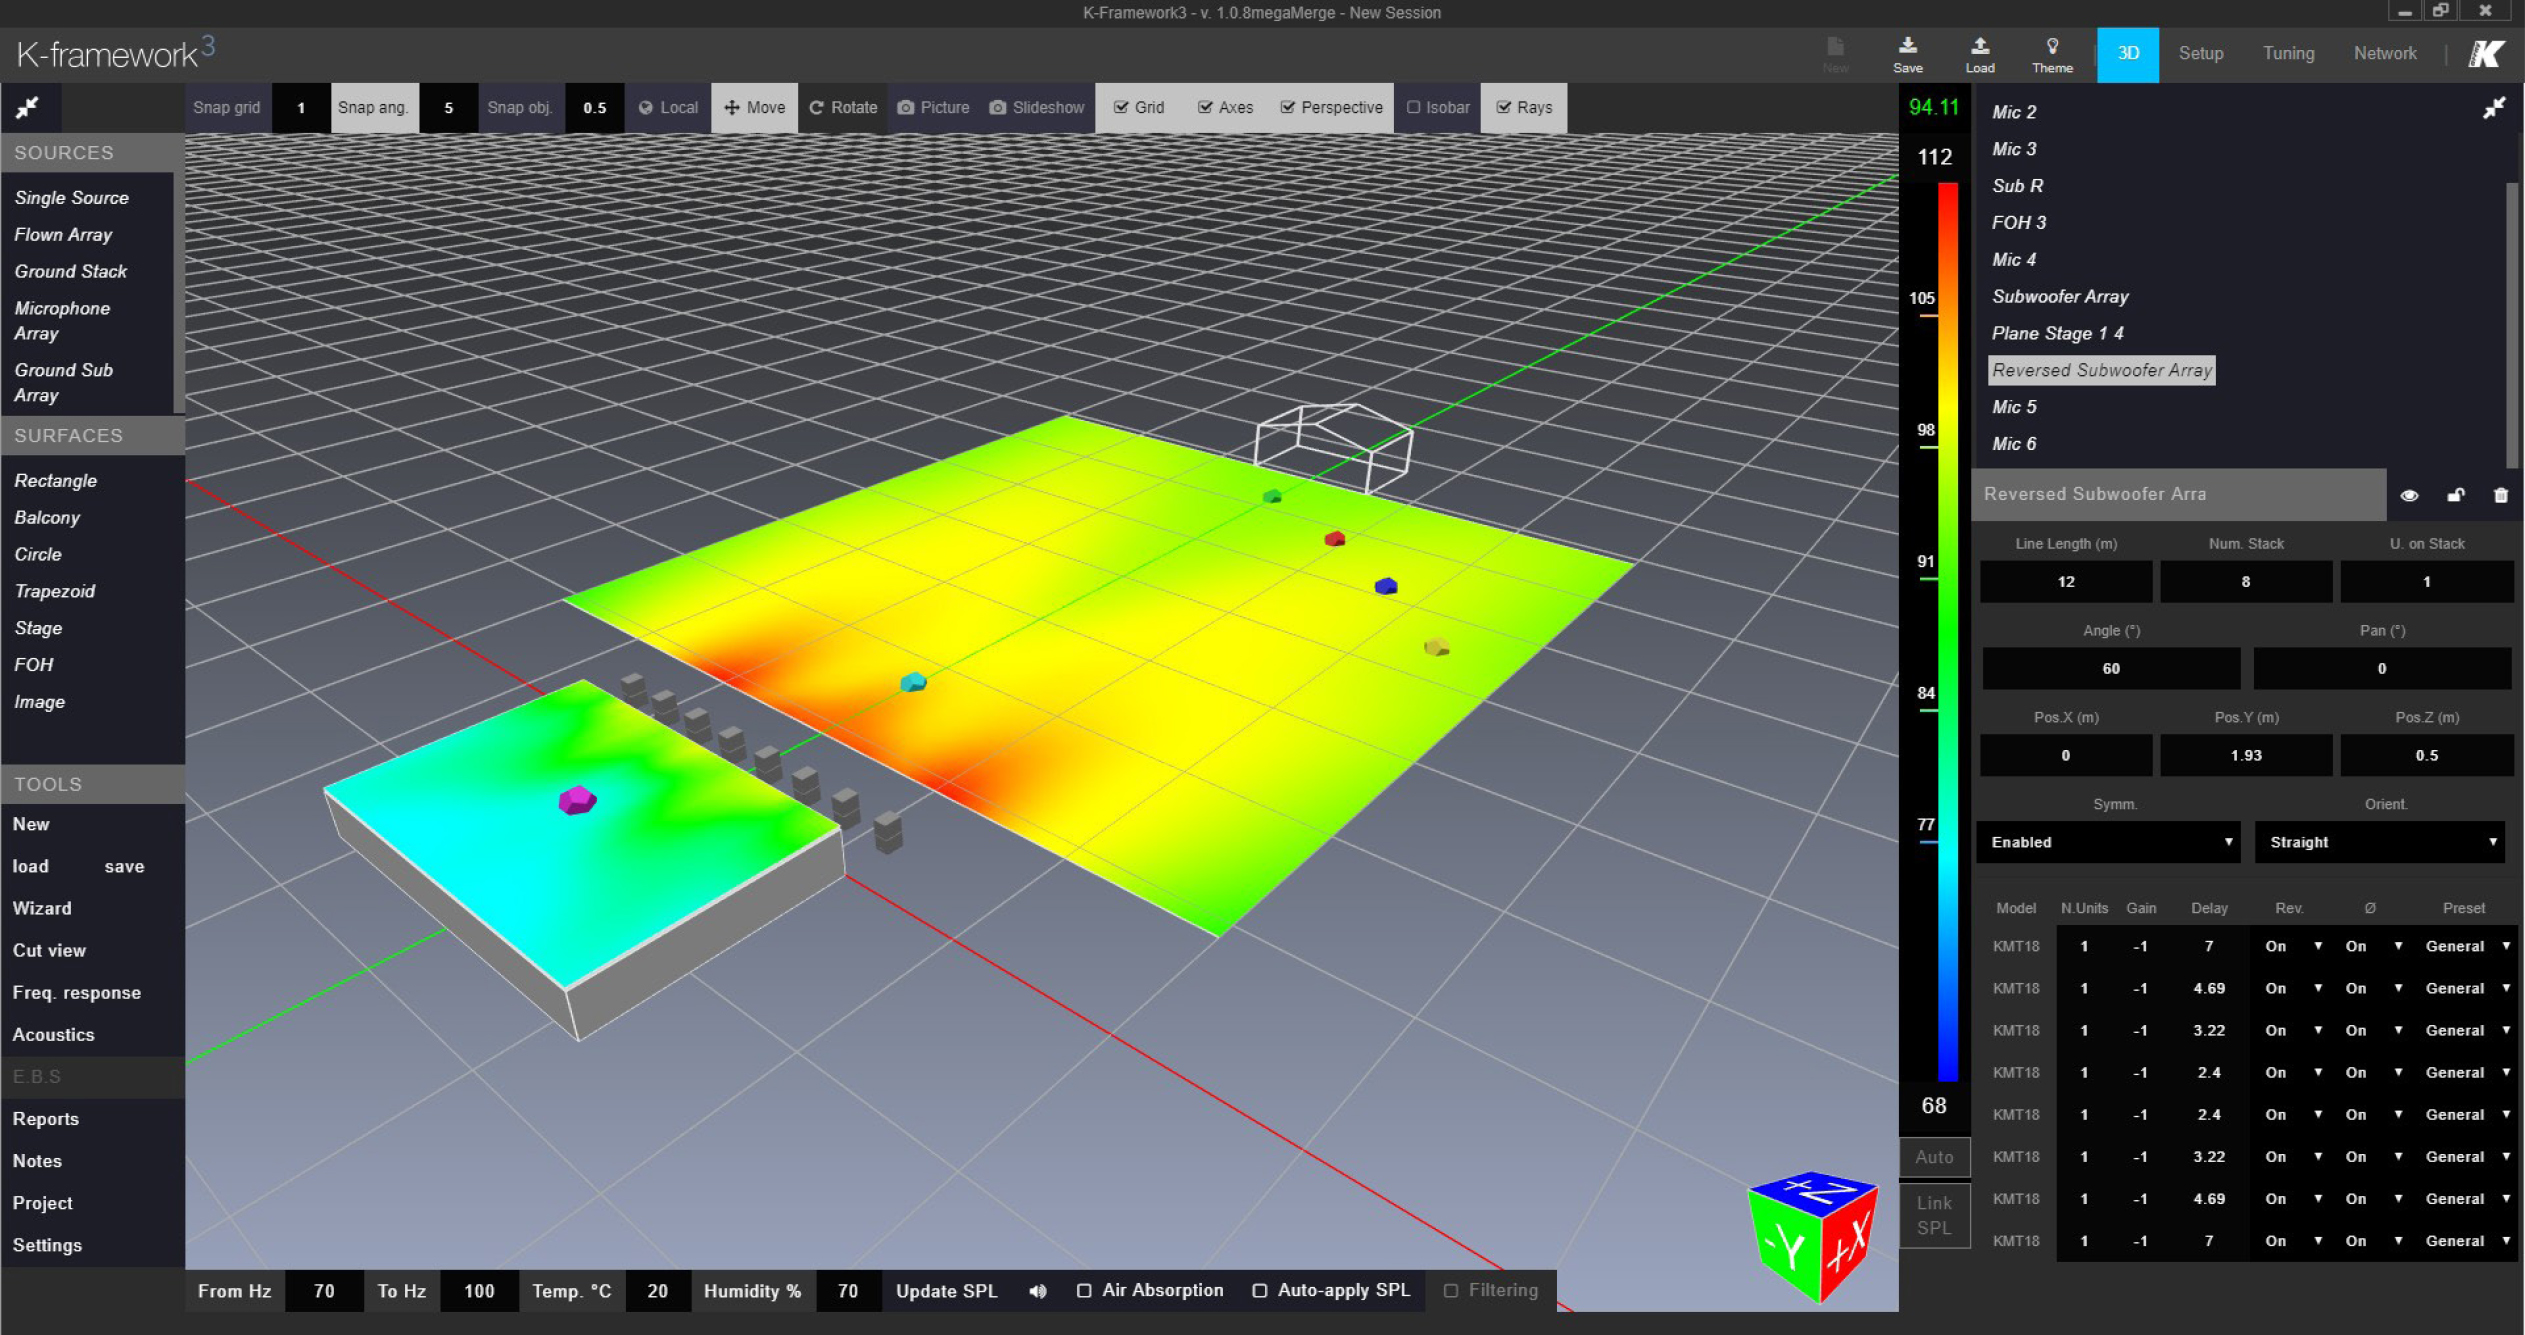Switch to the Tuning tab
Image resolution: width=2525 pixels, height=1335 pixels.
tap(2288, 54)
